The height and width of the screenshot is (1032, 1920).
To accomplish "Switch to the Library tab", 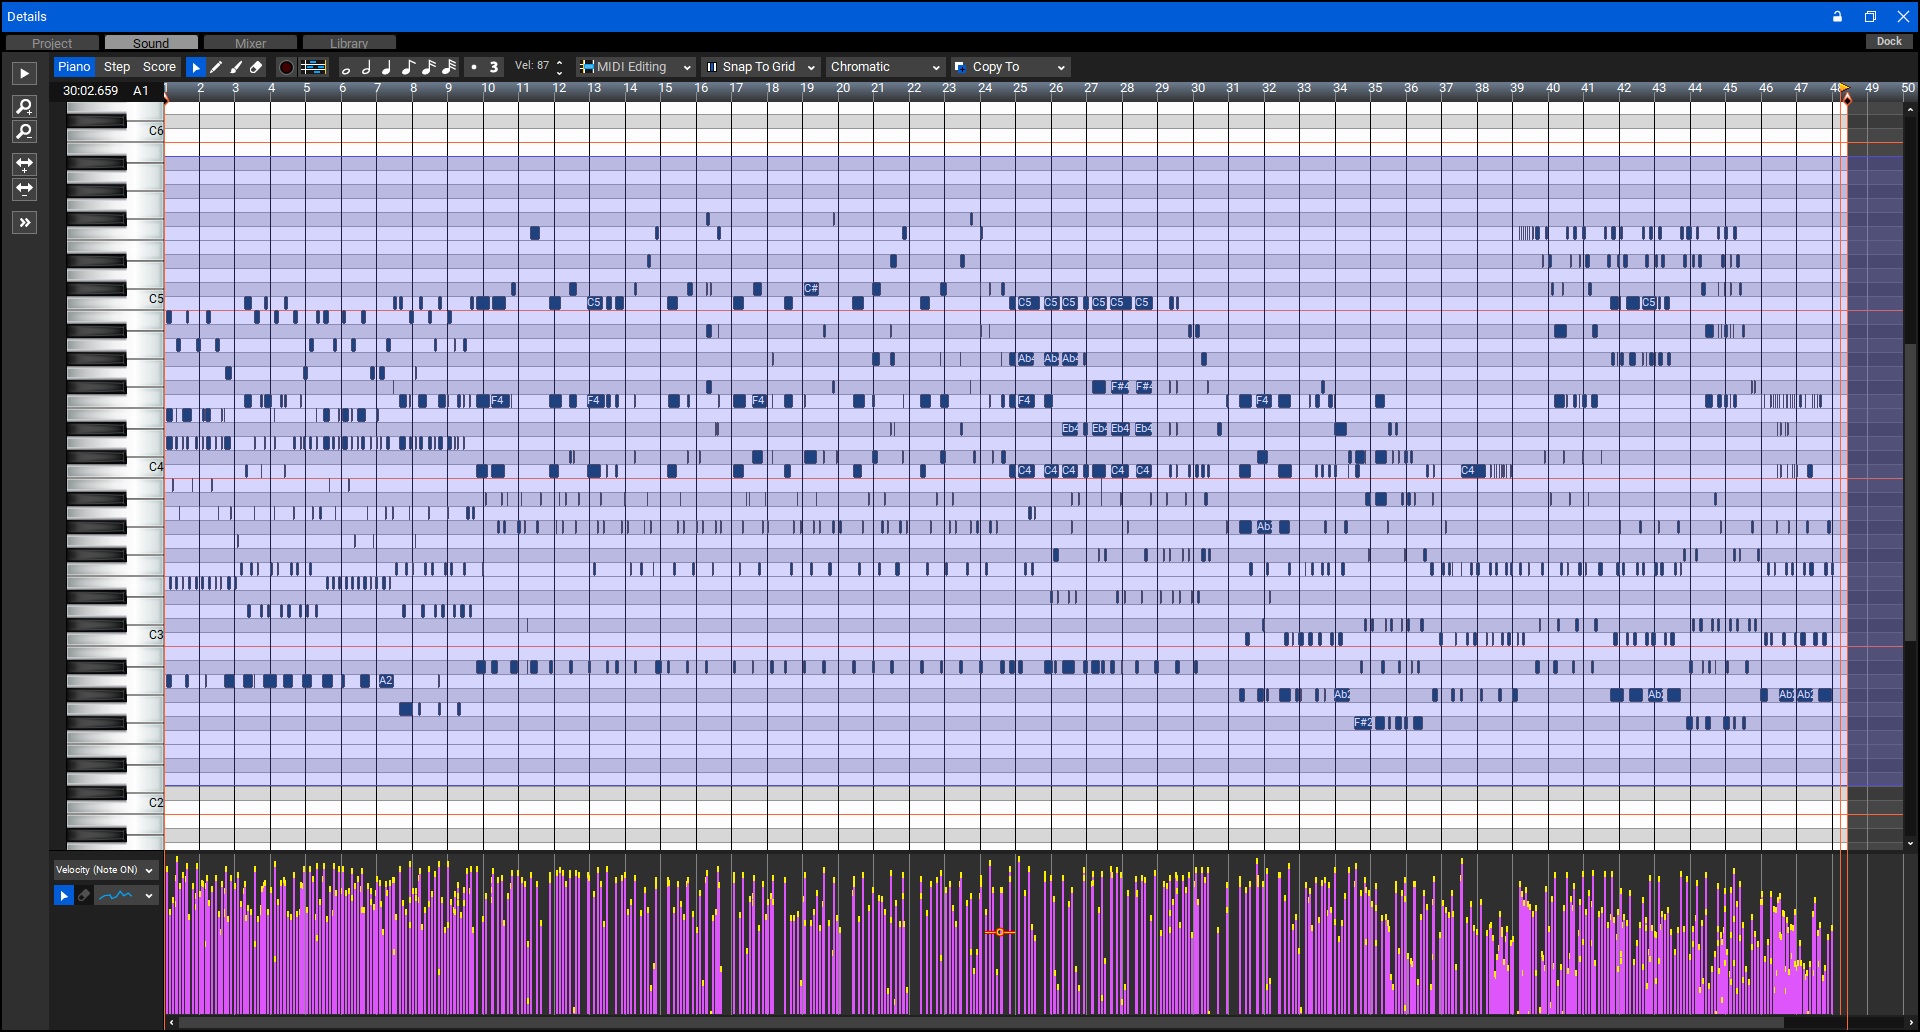I will [x=349, y=43].
